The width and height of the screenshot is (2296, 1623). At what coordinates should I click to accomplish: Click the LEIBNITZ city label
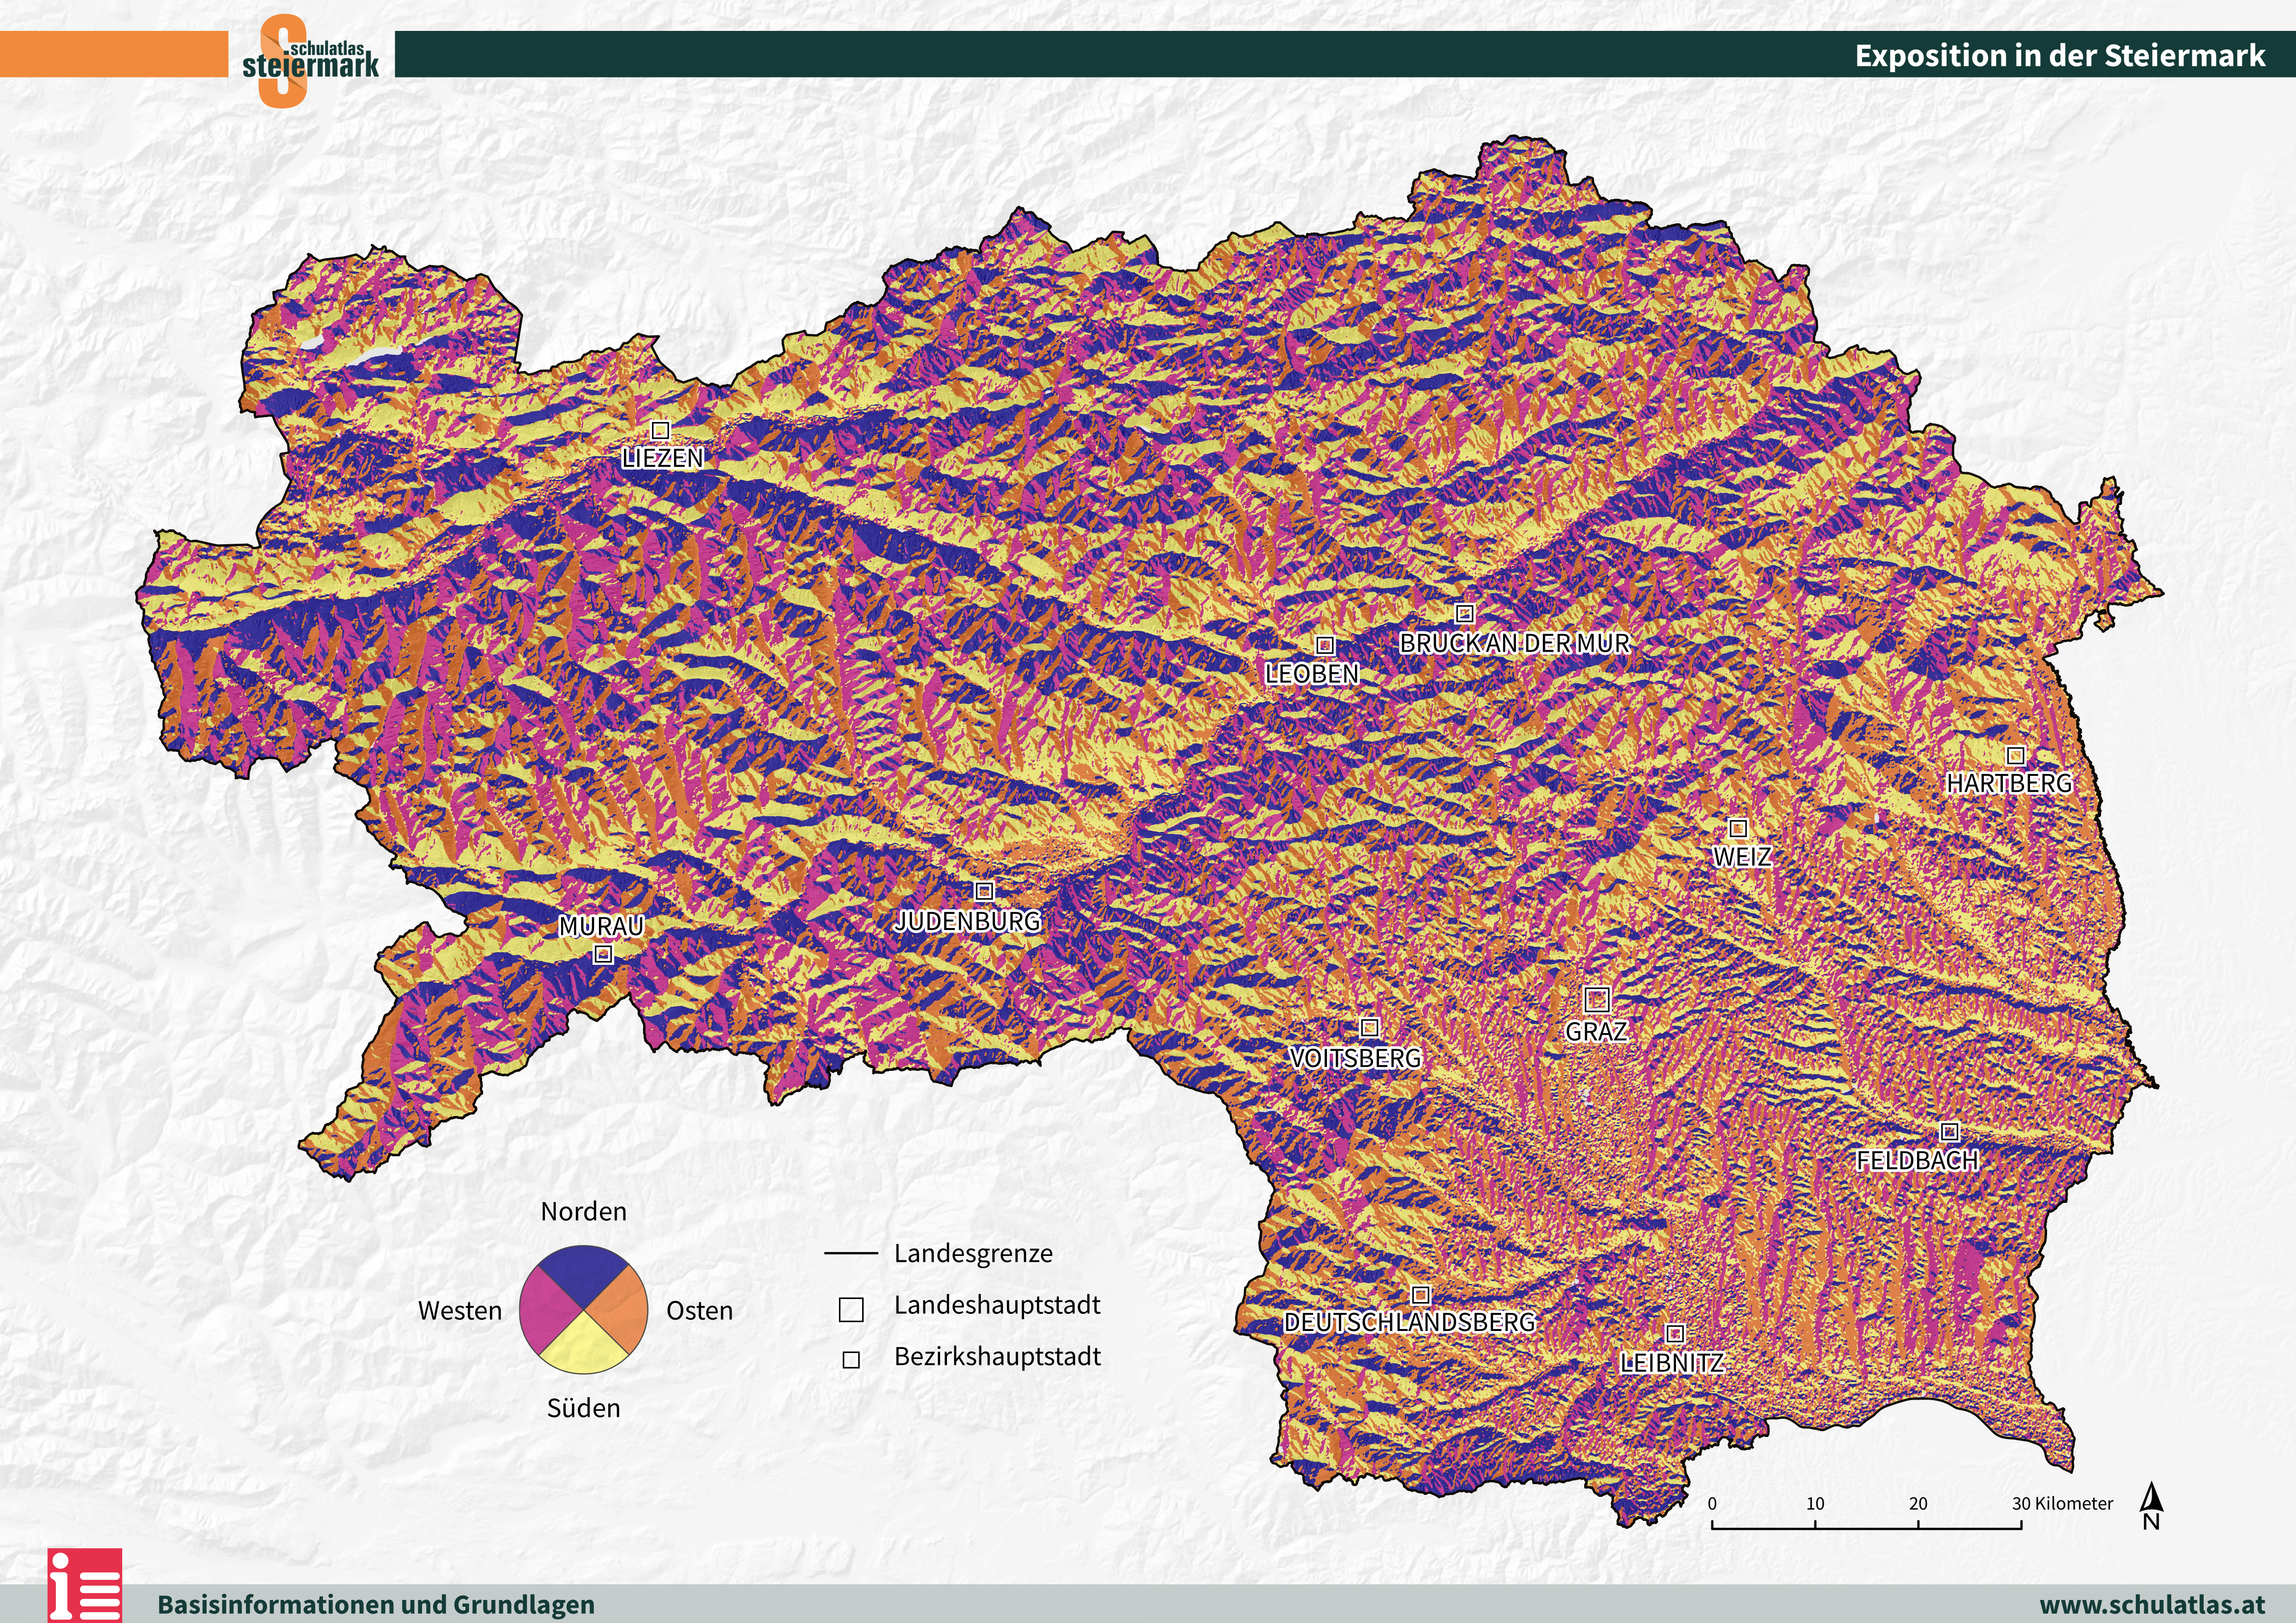click(x=1672, y=1363)
